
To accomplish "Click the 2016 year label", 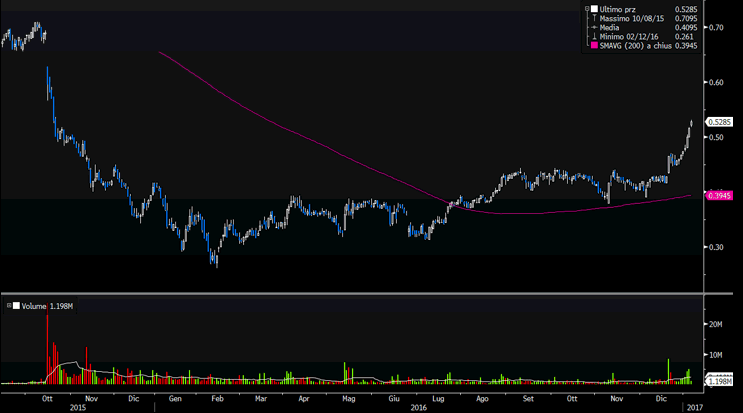I will [x=420, y=408].
